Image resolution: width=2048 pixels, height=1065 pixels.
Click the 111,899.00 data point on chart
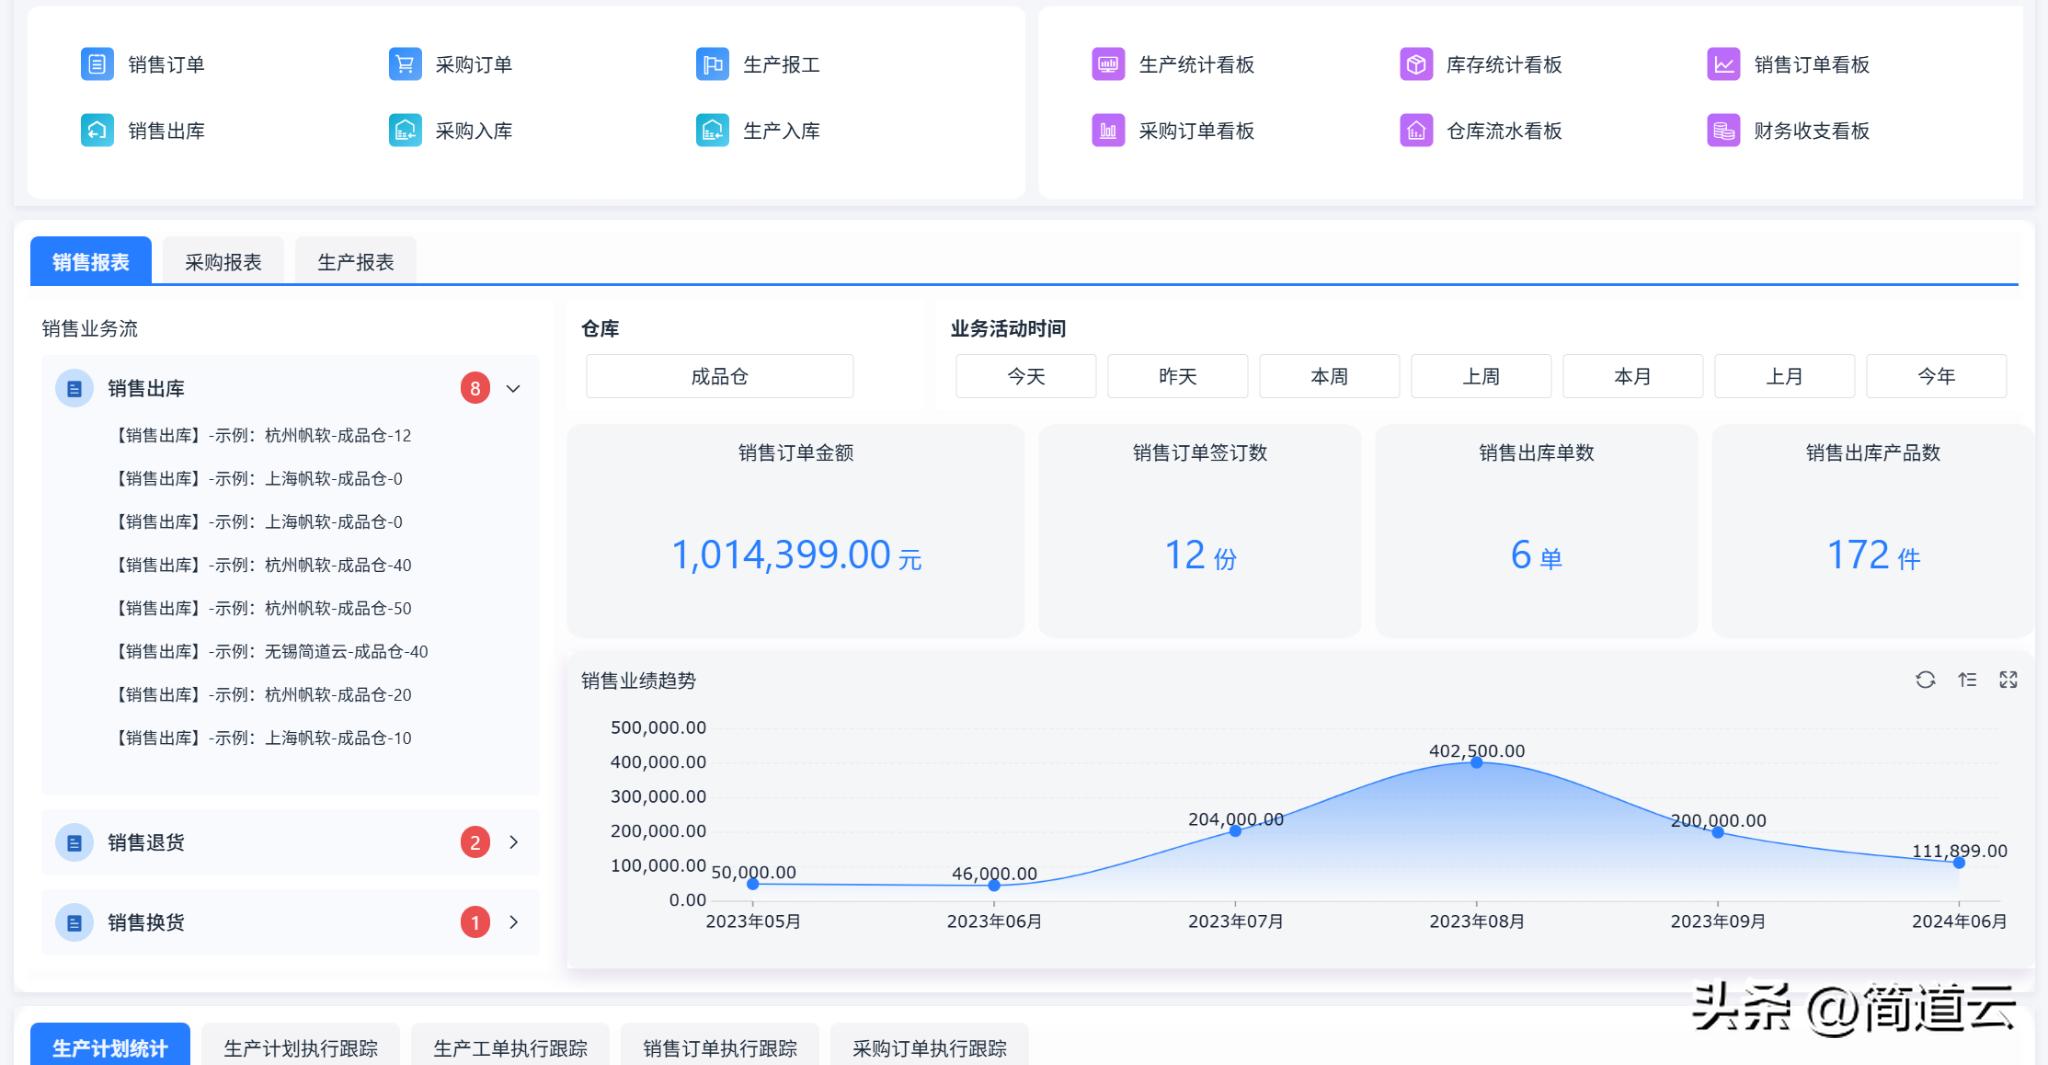(x=1959, y=862)
